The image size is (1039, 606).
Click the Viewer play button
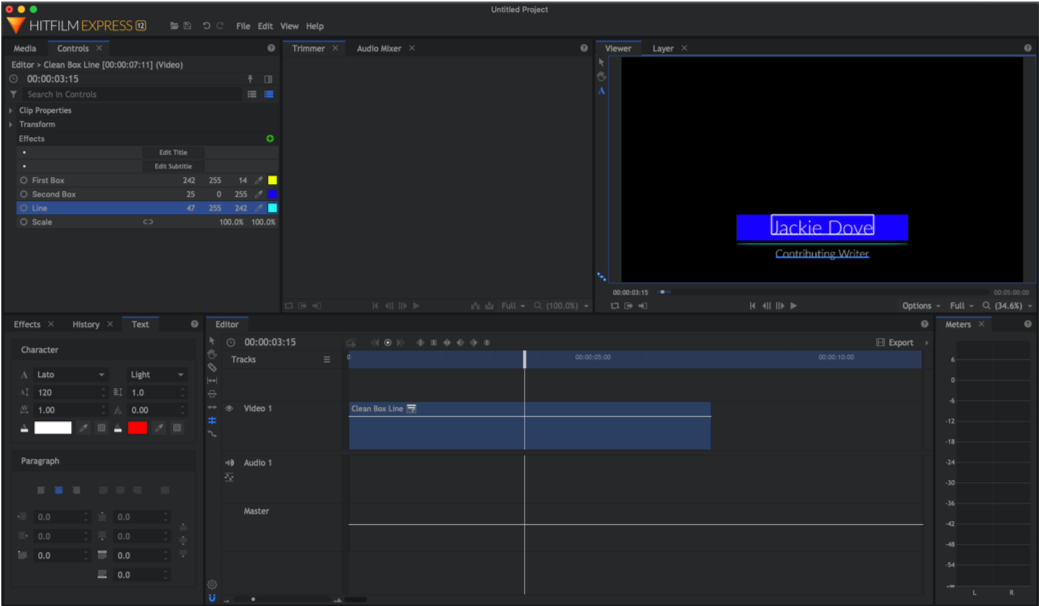click(x=794, y=305)
